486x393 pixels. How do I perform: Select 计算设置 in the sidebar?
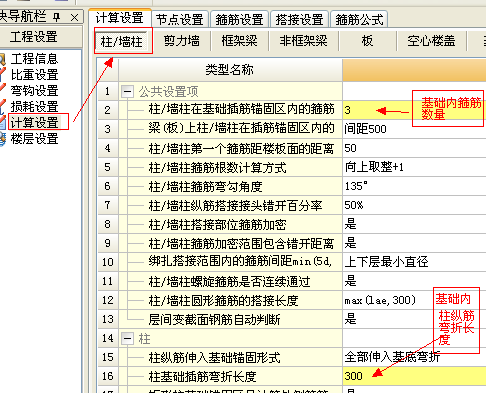point(34,123)
